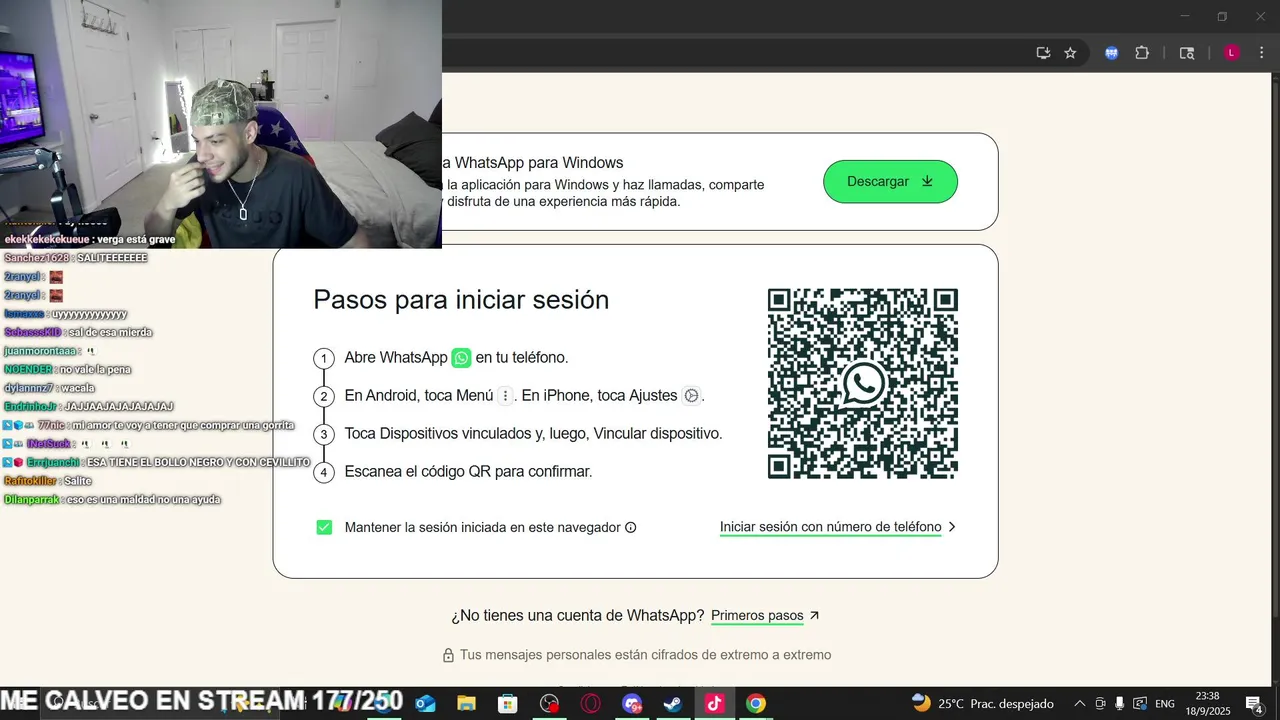Image resolution: width=1280 pixels, height=720 pixels.
Task: Open the blue round extension icon
Action: (x=1111, y=53)
